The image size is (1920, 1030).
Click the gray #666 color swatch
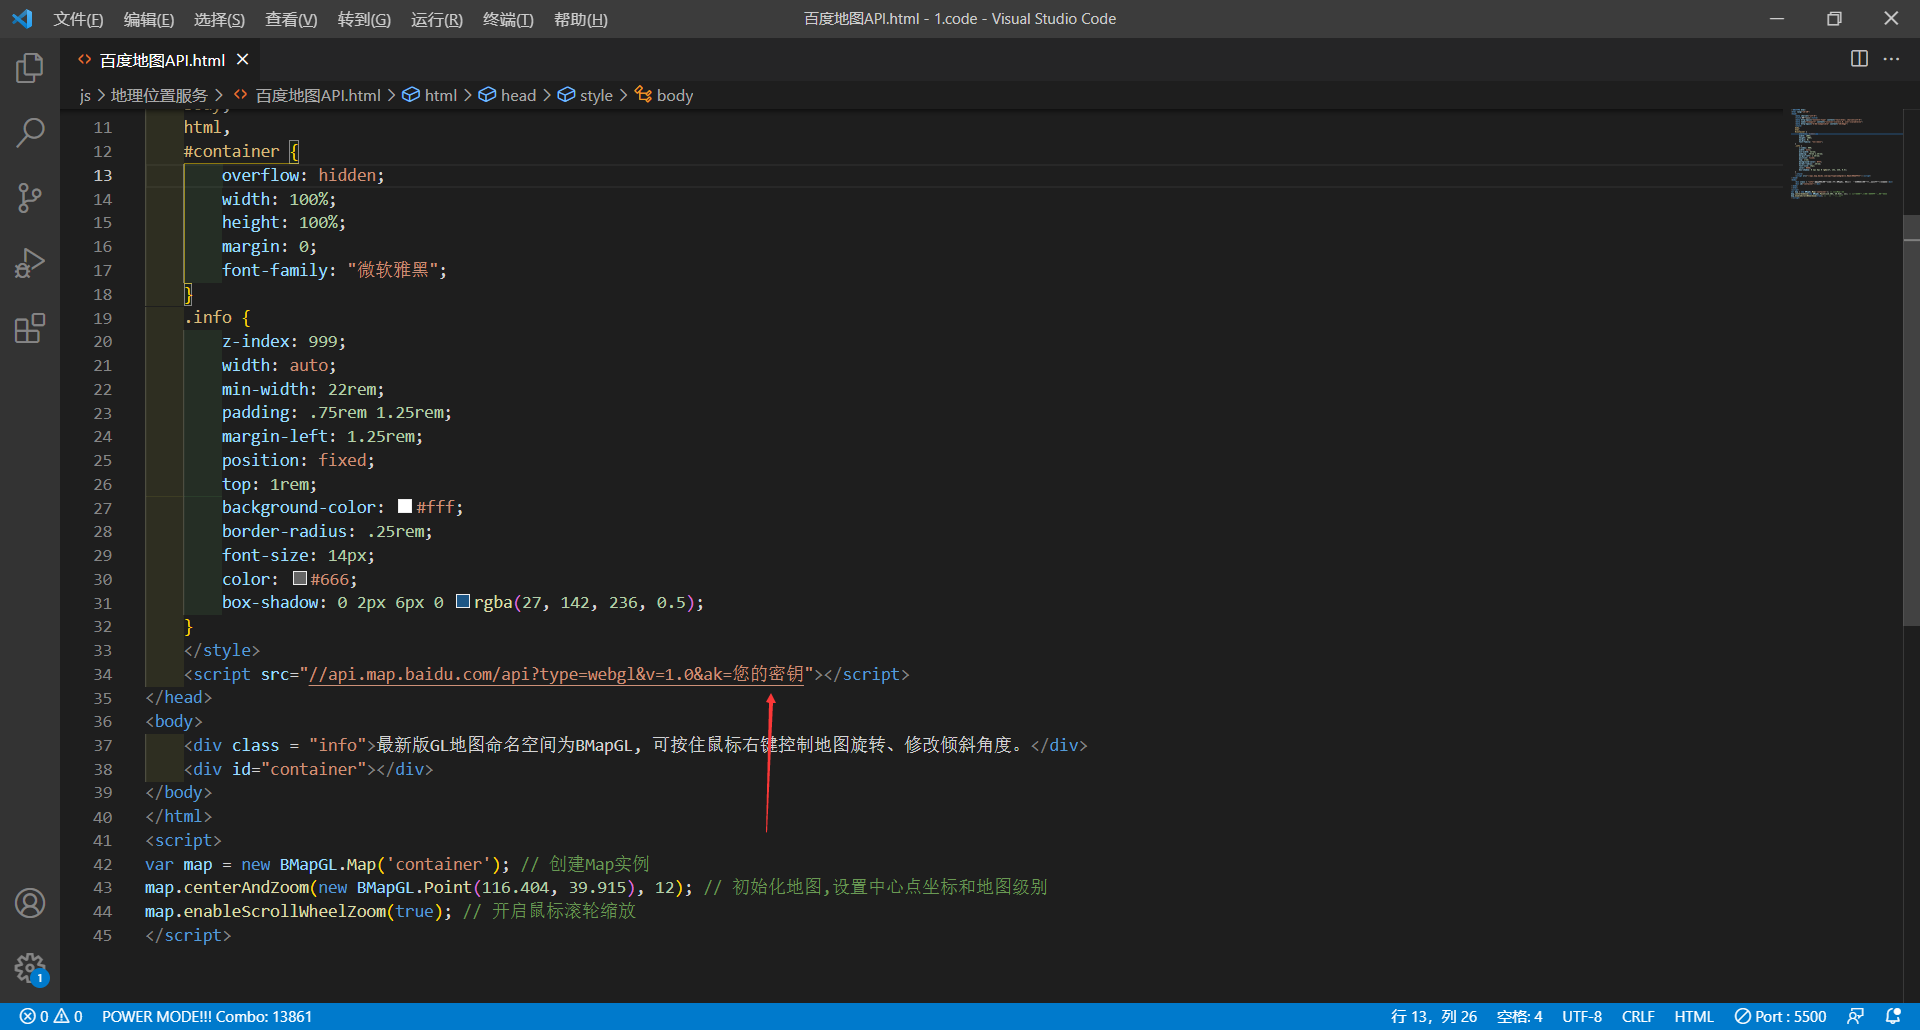point(299,579)
